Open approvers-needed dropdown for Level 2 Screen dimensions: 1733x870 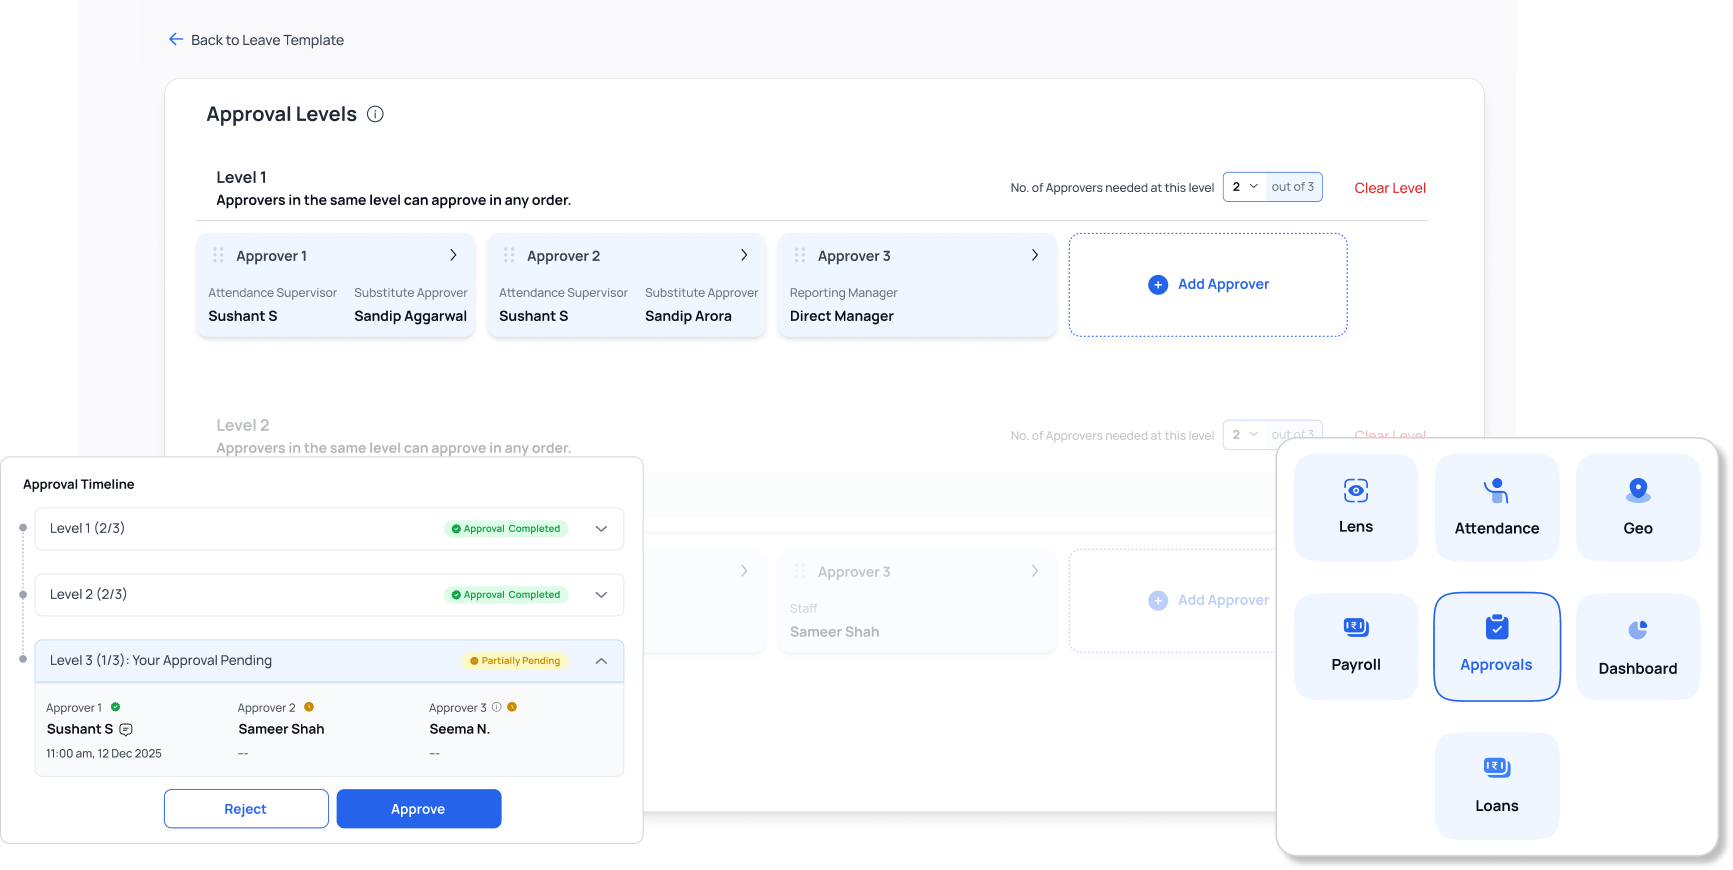(1245, 434)
